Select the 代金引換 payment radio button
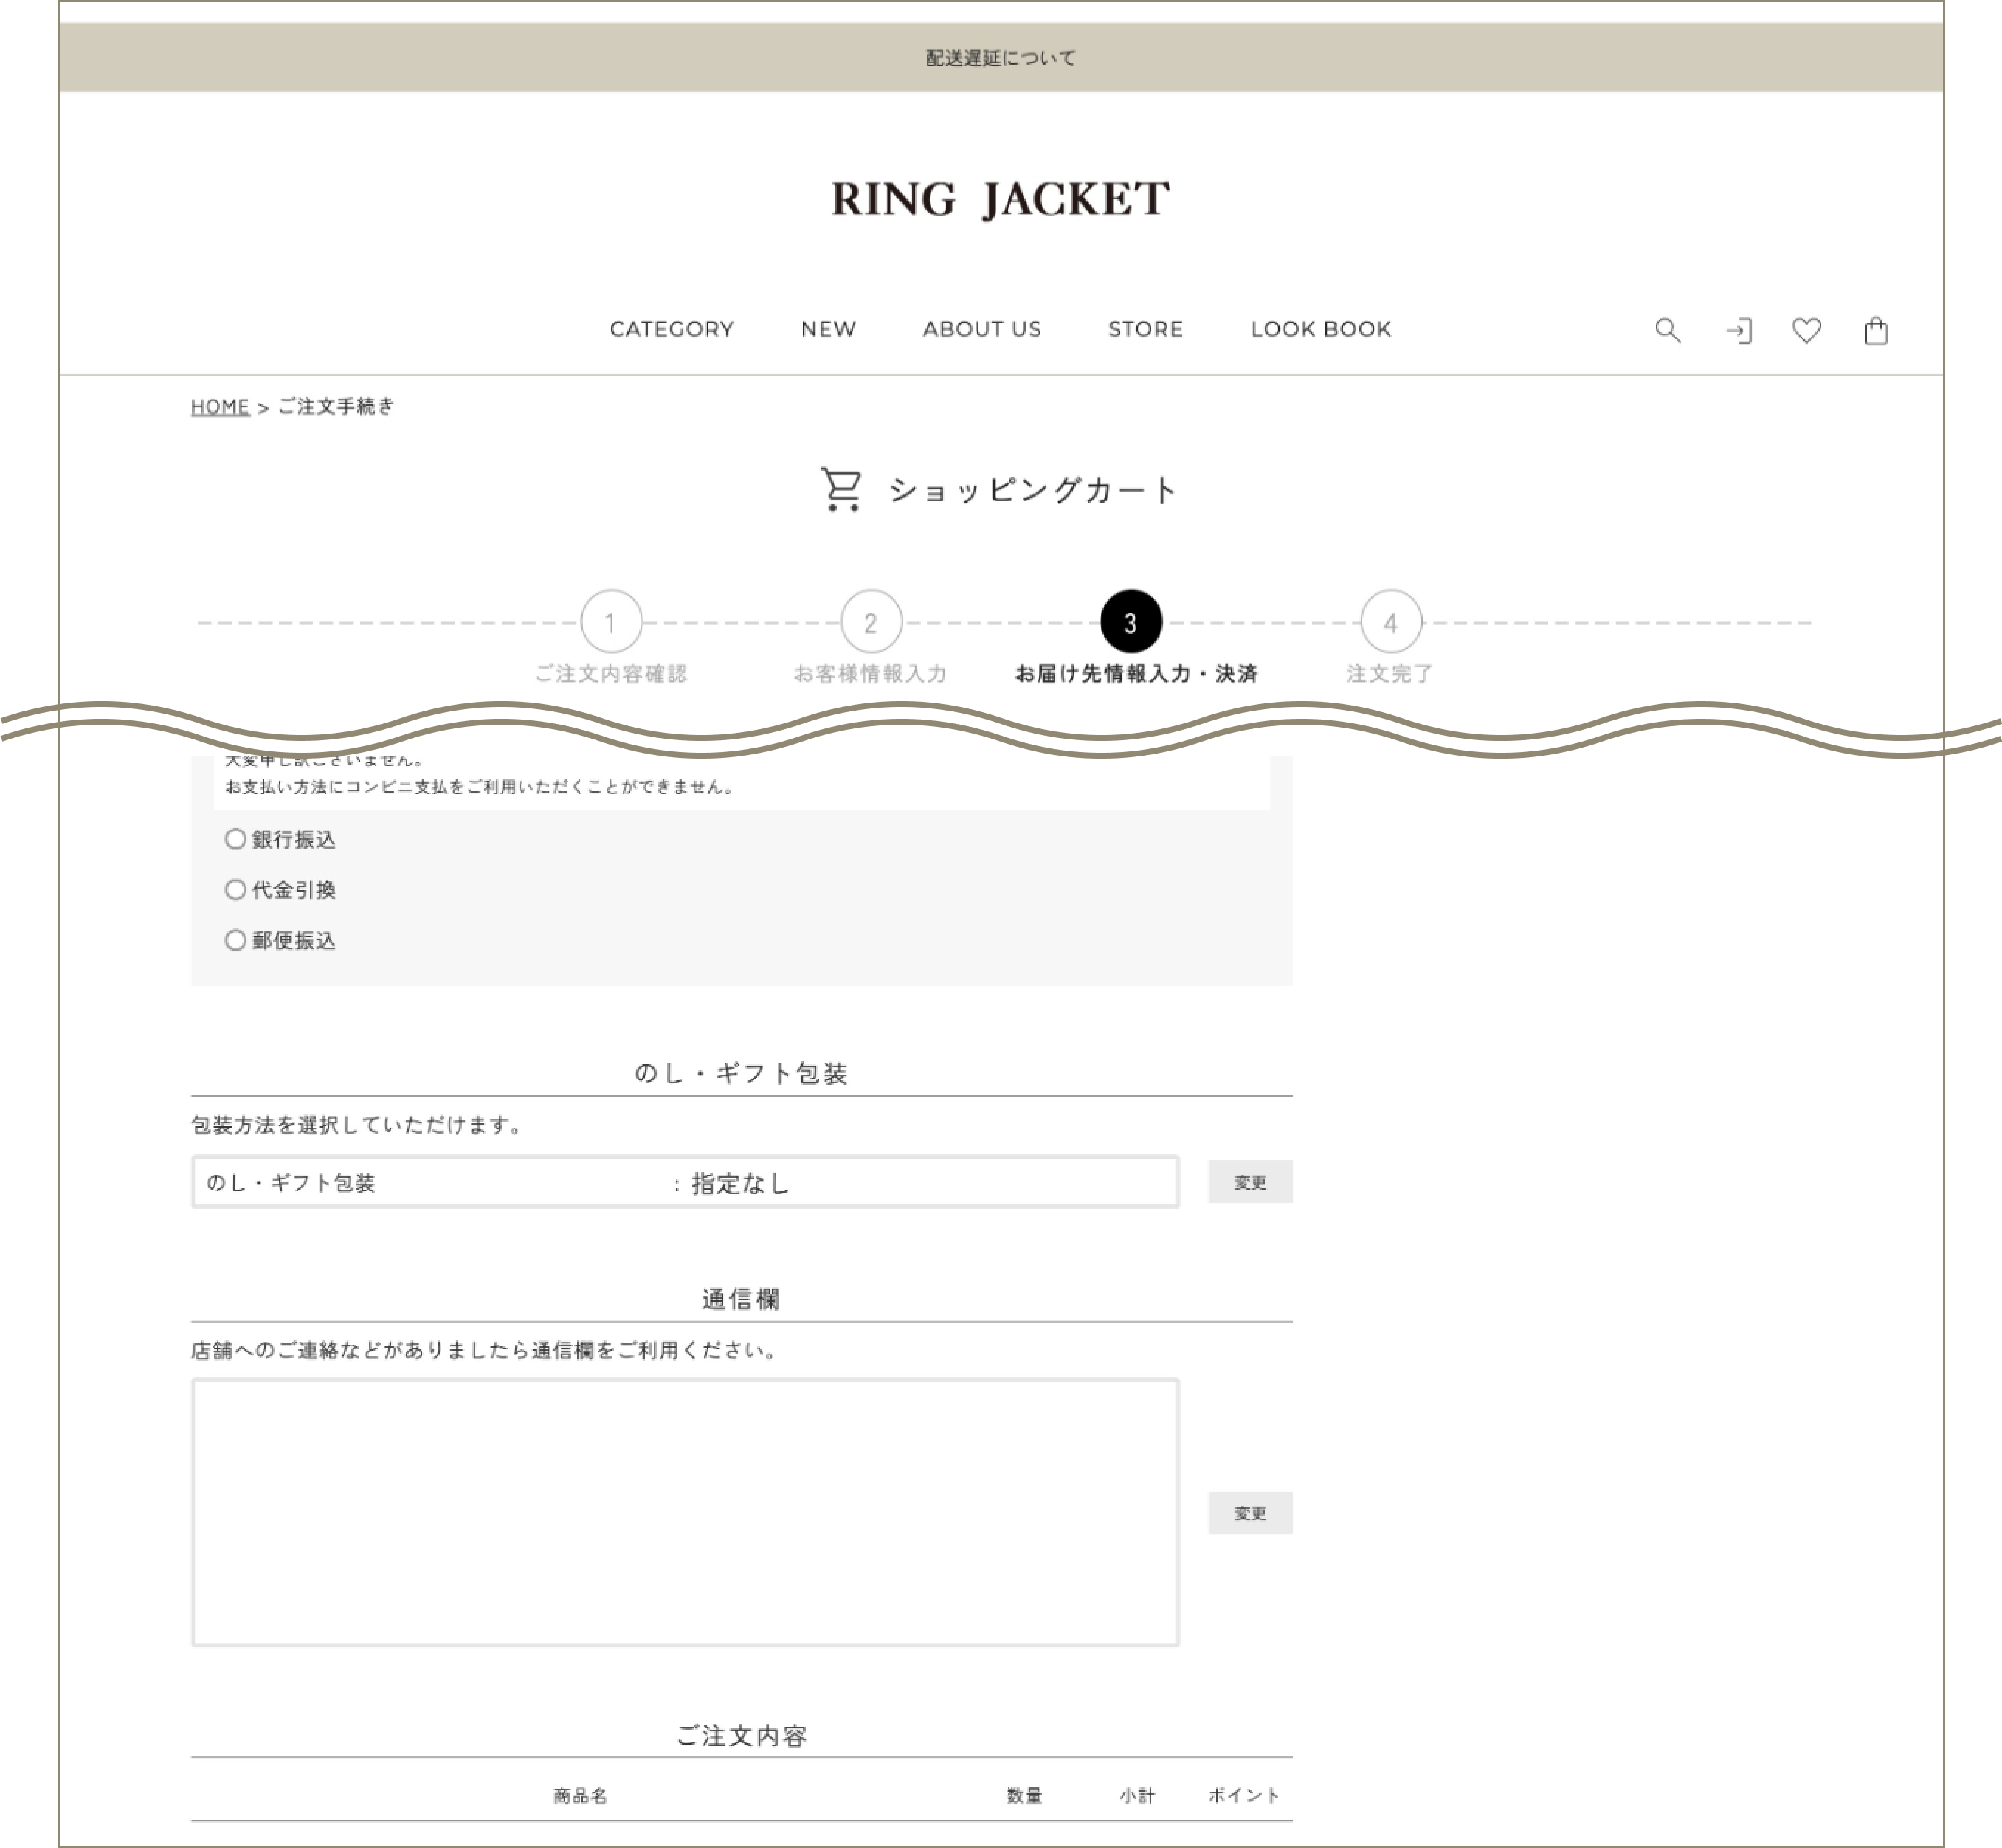2002x1848 pixels. [x=236, y=889]
